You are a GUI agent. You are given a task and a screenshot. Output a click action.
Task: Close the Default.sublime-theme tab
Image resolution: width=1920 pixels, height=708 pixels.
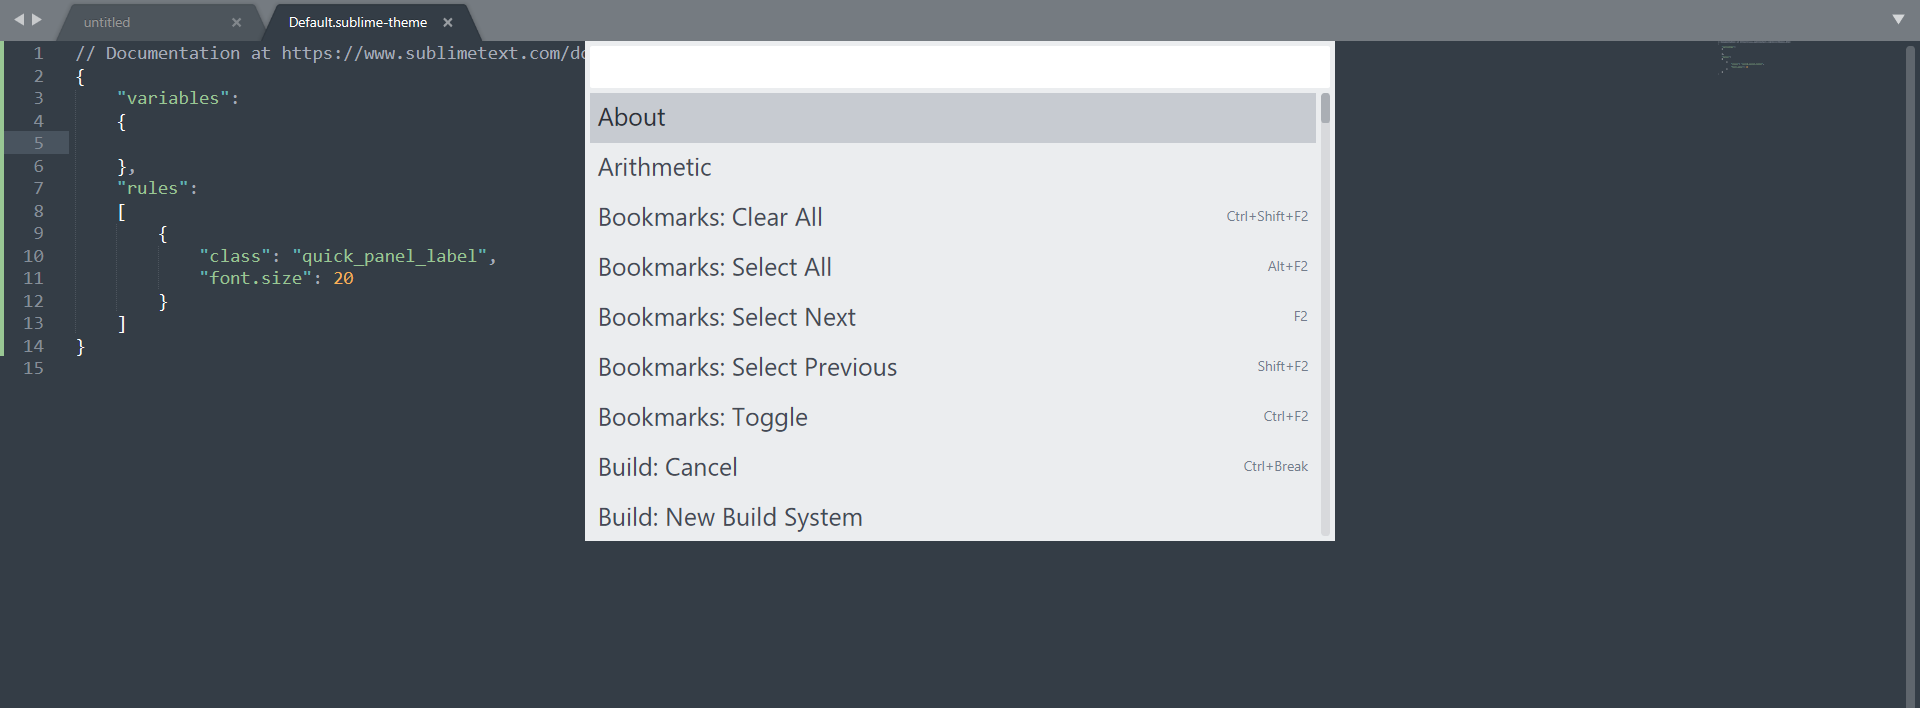(448, 22)
